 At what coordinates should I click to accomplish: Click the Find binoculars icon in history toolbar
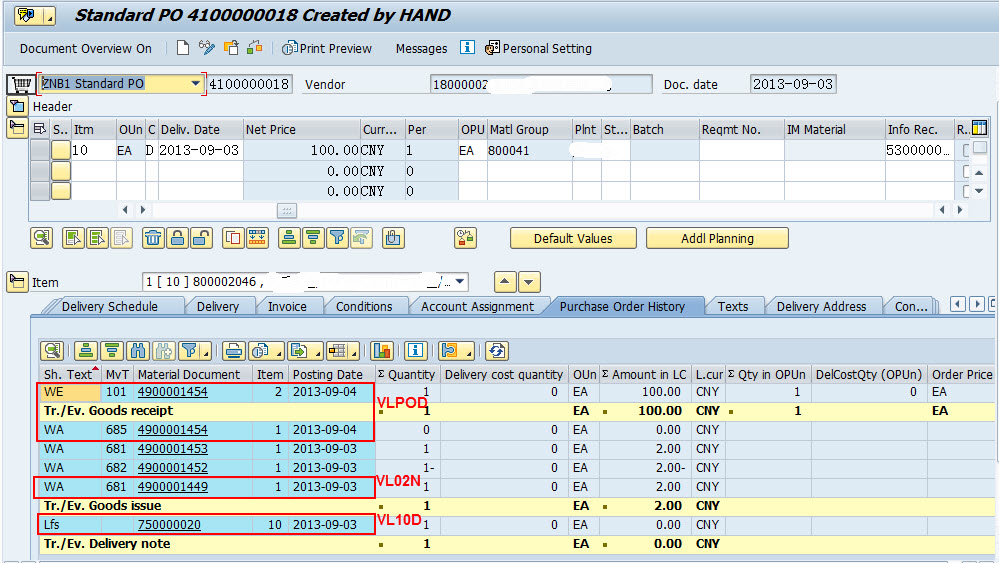(x=138, y=351)
